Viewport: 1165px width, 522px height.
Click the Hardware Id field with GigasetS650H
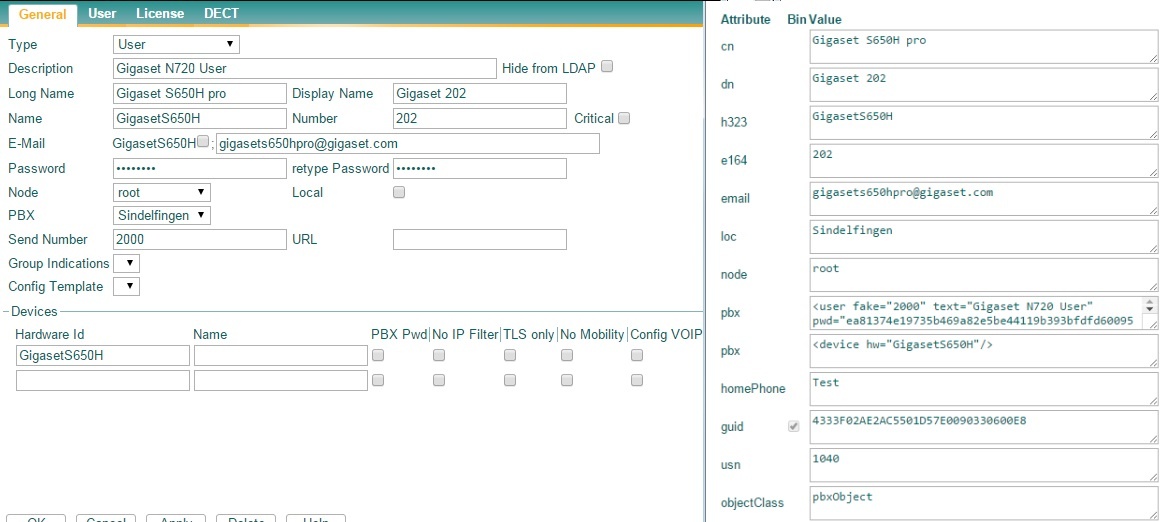[103, 356]
